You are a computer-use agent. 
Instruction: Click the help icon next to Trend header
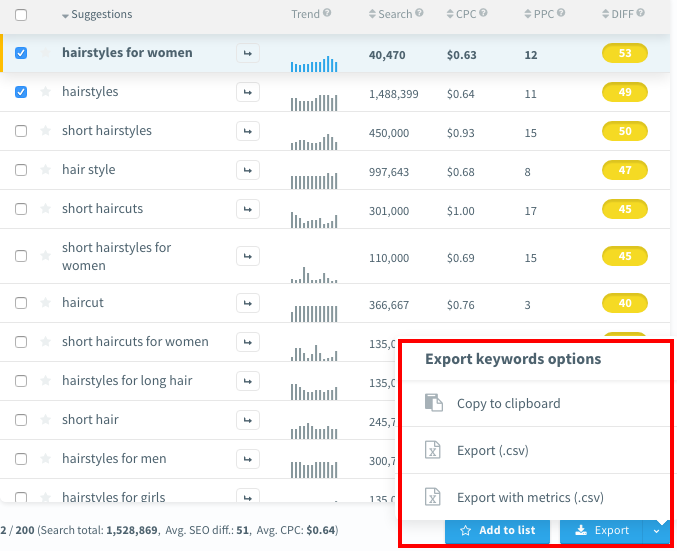coord(327,14)
